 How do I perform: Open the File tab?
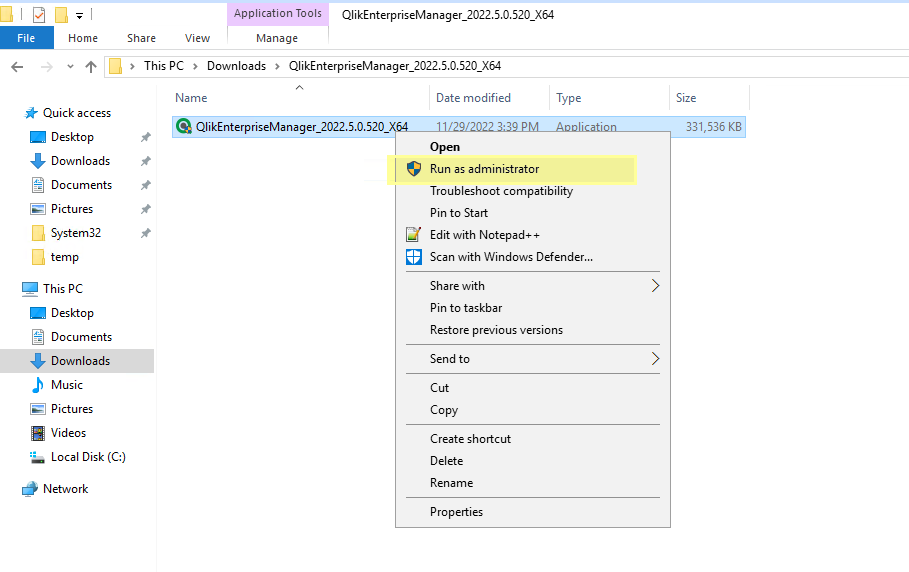click(x=26, y=38)
